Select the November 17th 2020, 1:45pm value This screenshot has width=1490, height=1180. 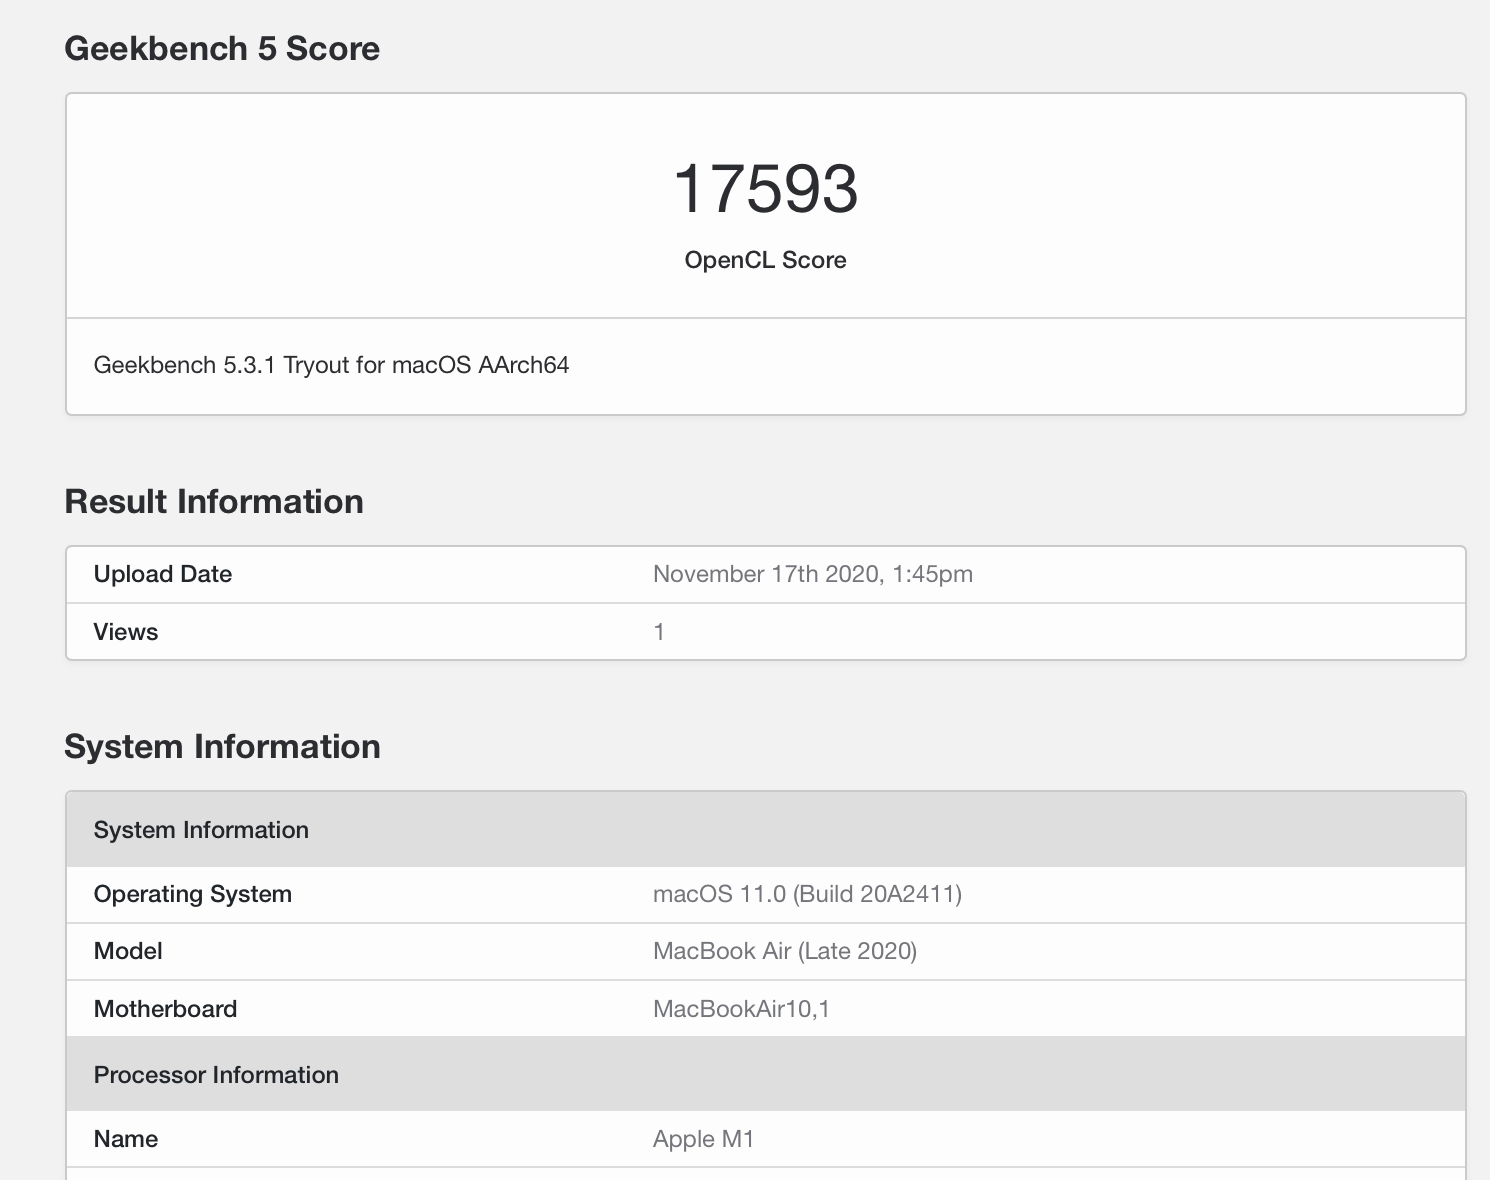click(813, 574)
